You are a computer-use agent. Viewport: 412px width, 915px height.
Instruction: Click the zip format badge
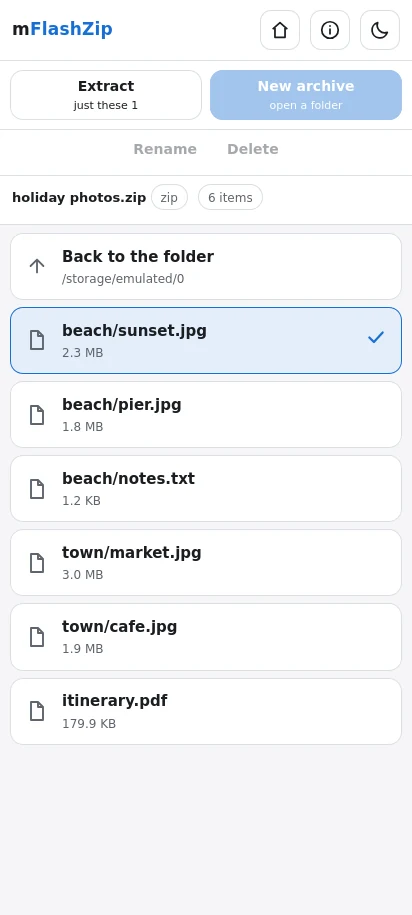169,197
